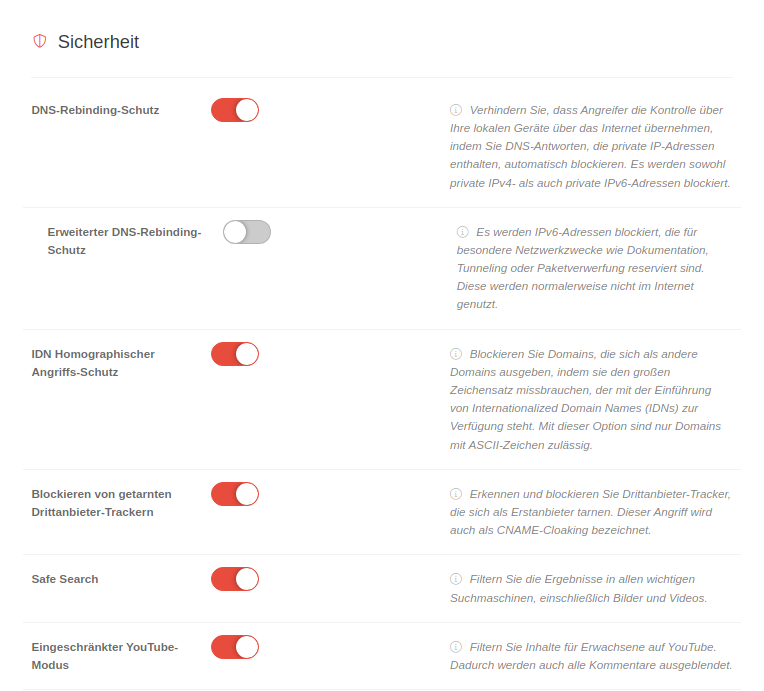Enable Erweiterter DNS-Rebinding-Schutz switch
Screen dimensions: 764x691
tap(247, 232)
